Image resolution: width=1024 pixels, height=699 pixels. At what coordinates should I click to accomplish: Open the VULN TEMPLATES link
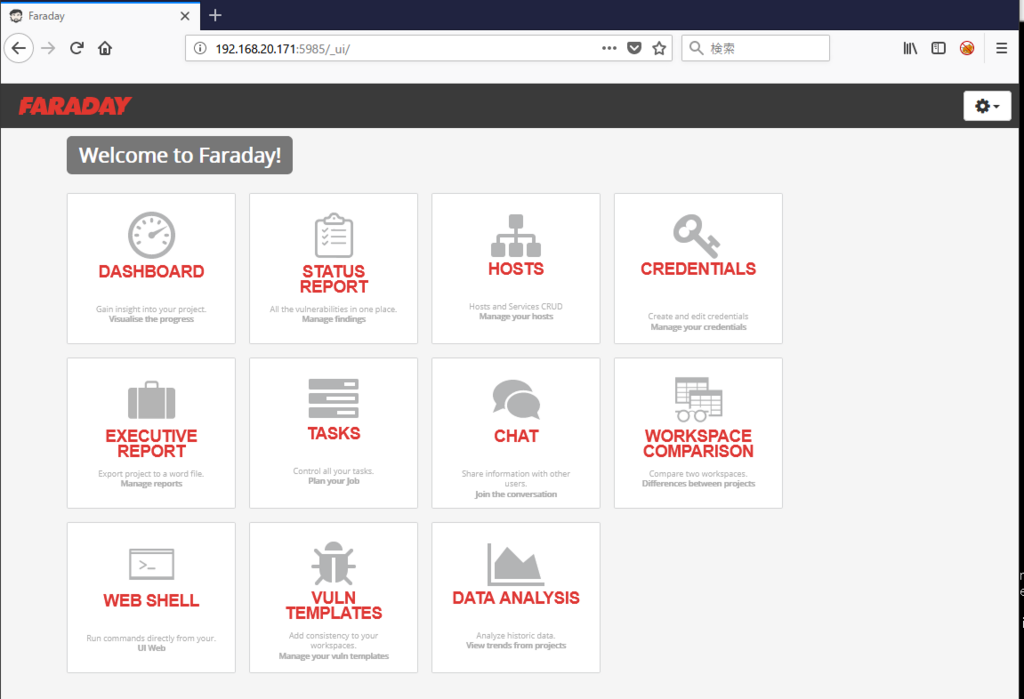334,606
